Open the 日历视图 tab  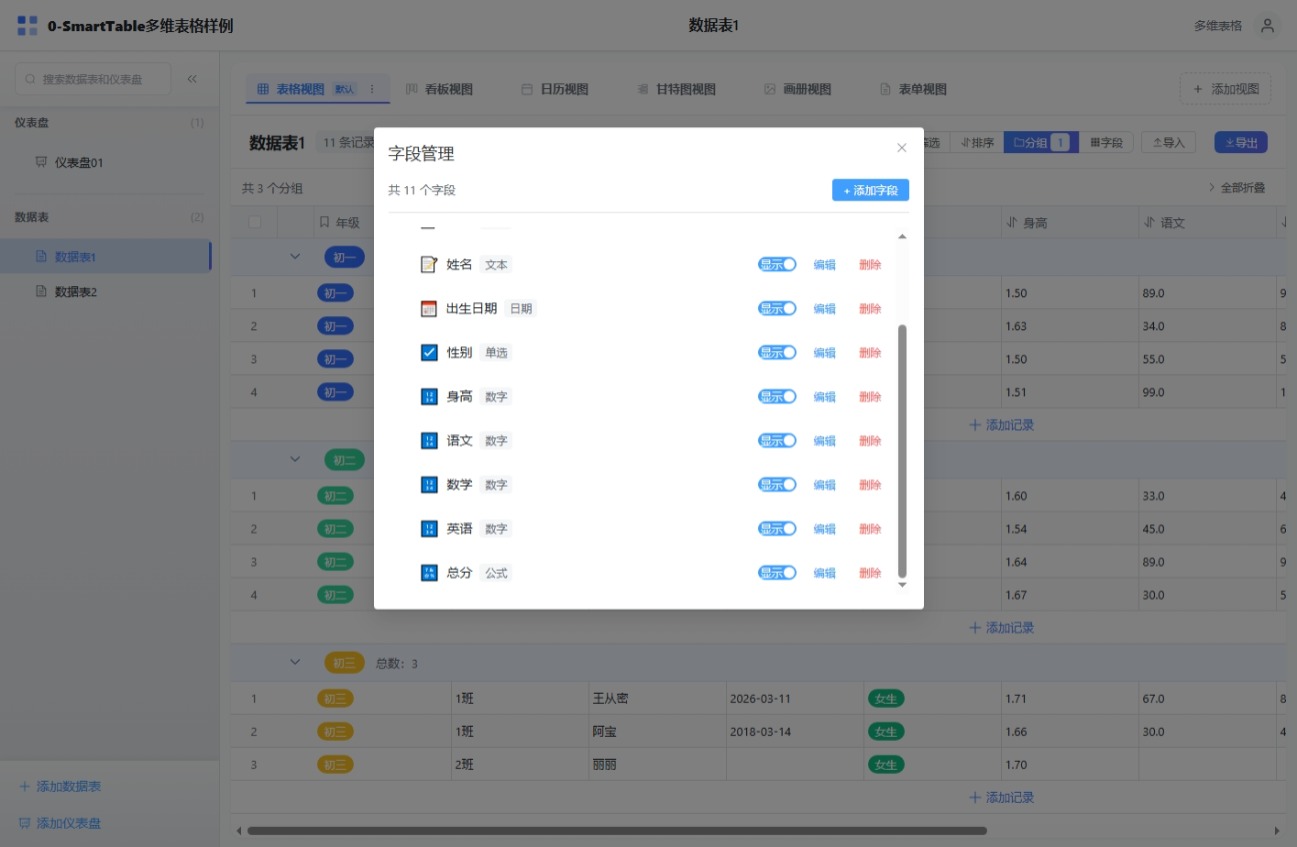point(555,89)
